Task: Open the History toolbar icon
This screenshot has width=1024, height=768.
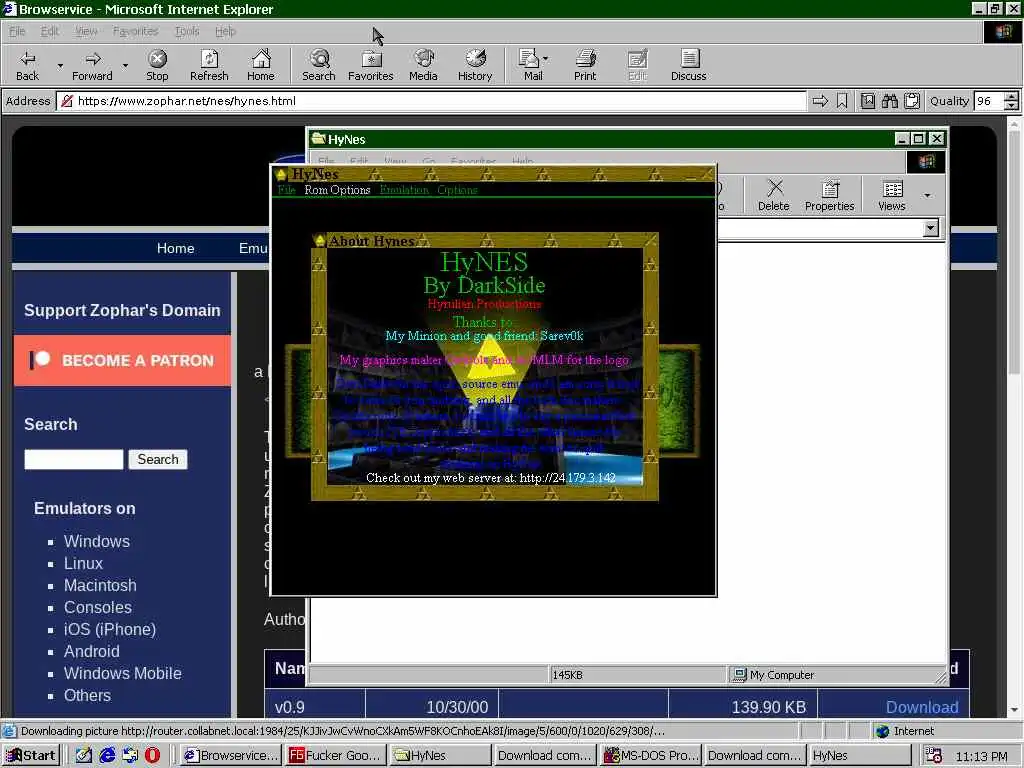Action: point(475,65)
